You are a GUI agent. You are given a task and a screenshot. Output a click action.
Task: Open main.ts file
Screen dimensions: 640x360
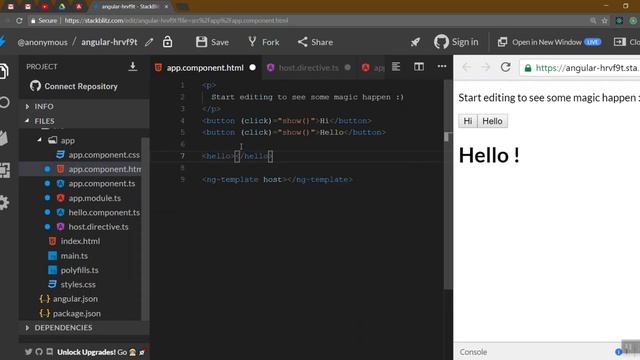click(x=74, y=256)
